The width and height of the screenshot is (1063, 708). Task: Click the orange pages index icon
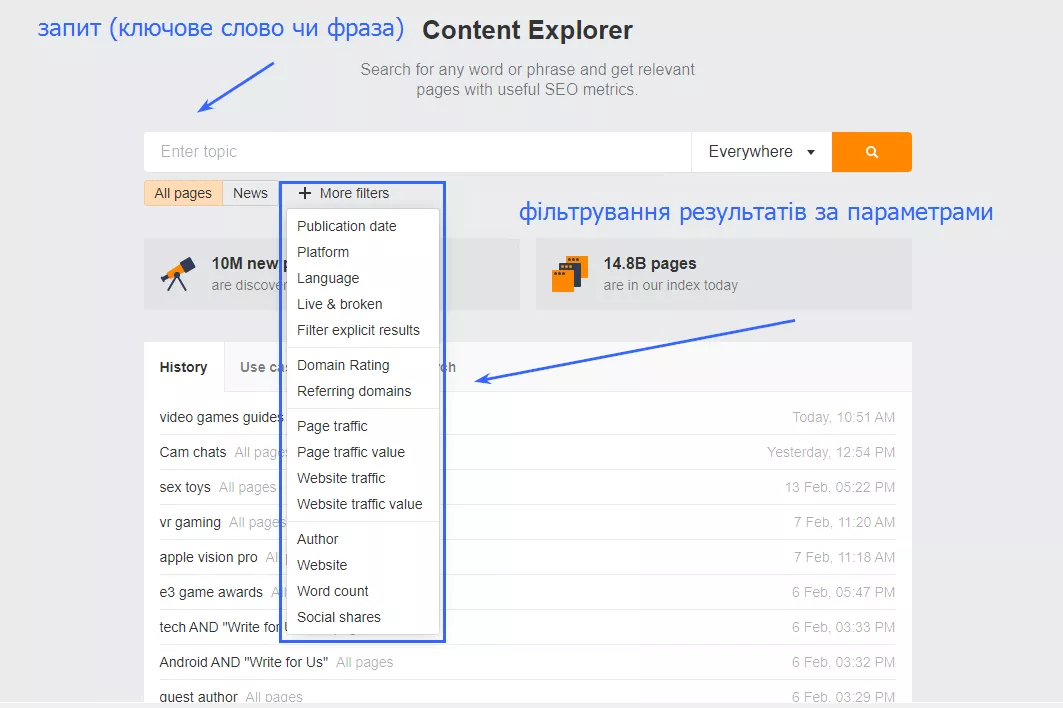tap(569, 274)
